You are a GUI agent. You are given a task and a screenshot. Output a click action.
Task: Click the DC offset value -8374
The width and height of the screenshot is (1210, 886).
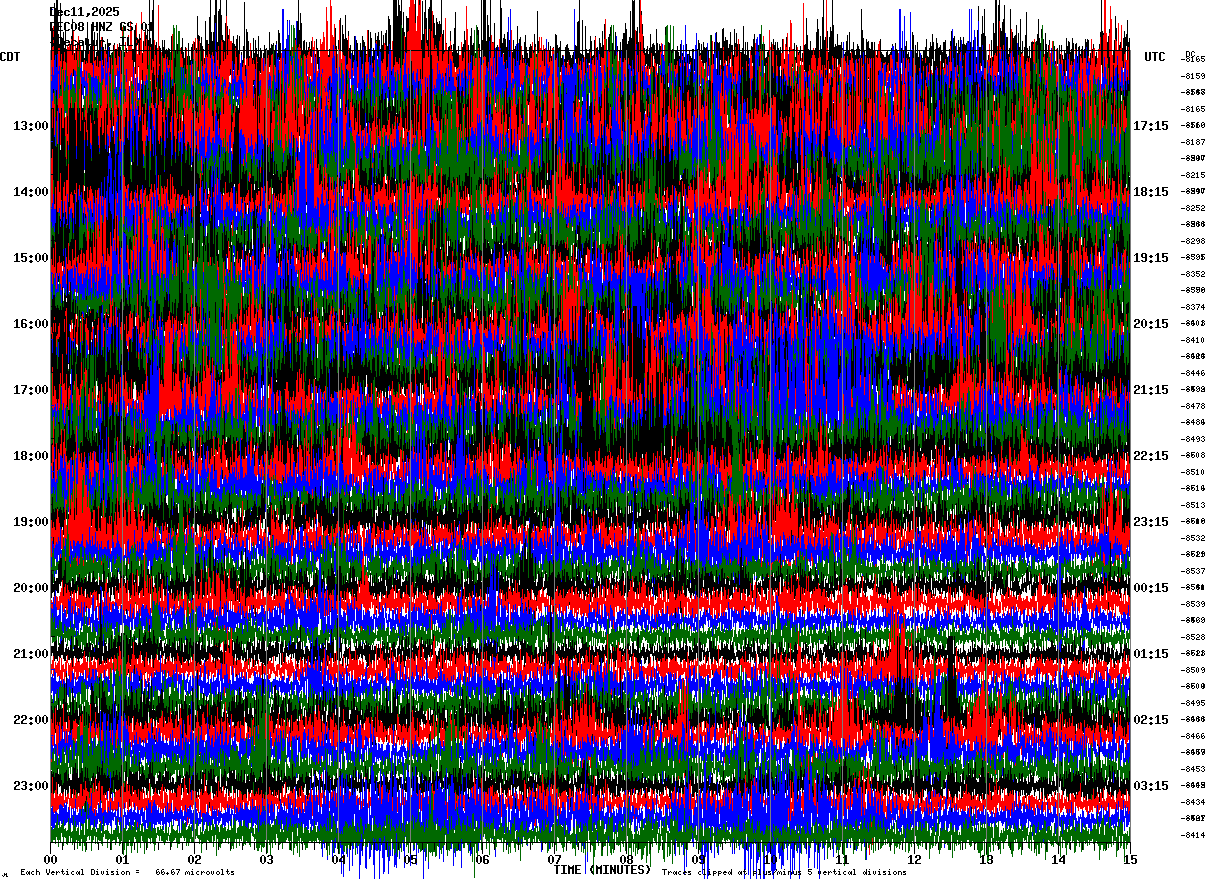coord(1194,307)
